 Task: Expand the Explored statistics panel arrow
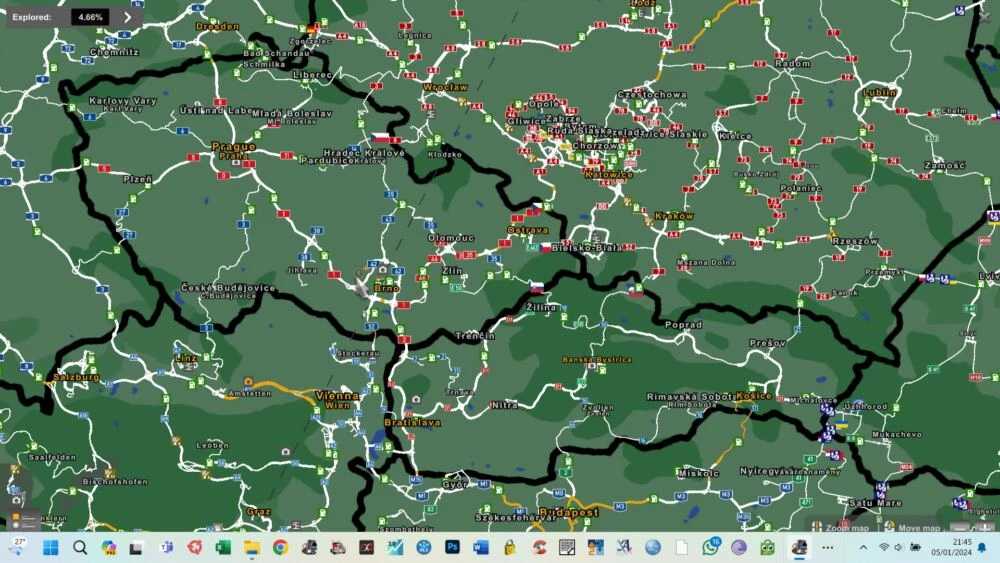coord(127,17)
